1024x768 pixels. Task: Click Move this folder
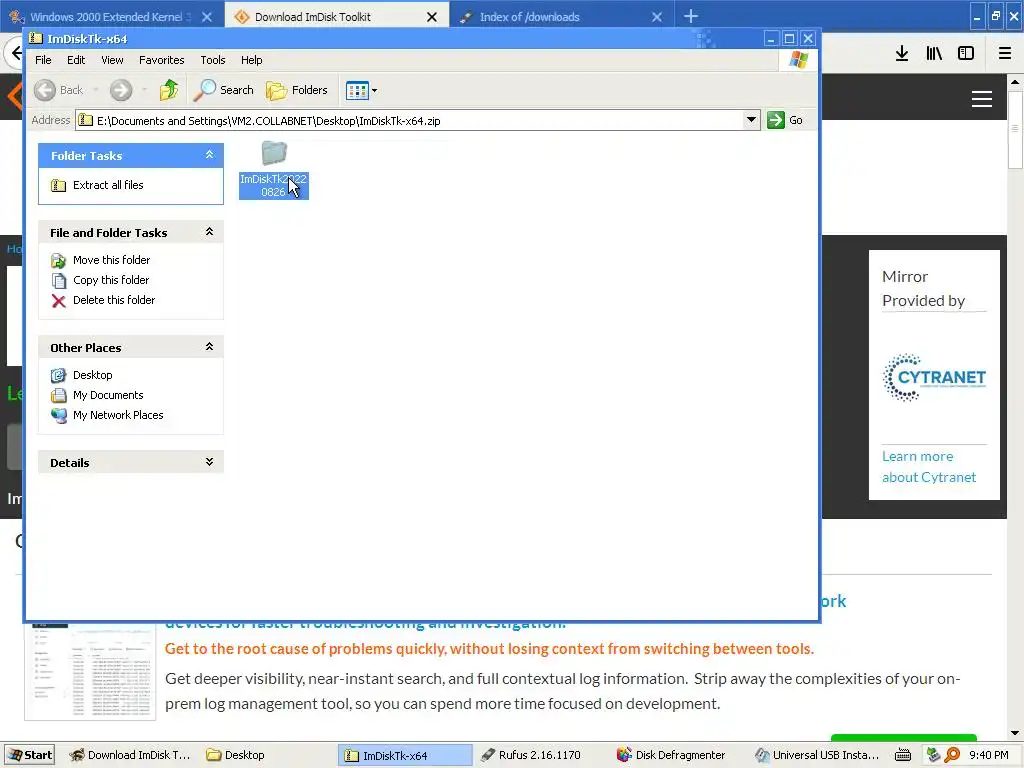pyautogui.click(x=112, y=260)
